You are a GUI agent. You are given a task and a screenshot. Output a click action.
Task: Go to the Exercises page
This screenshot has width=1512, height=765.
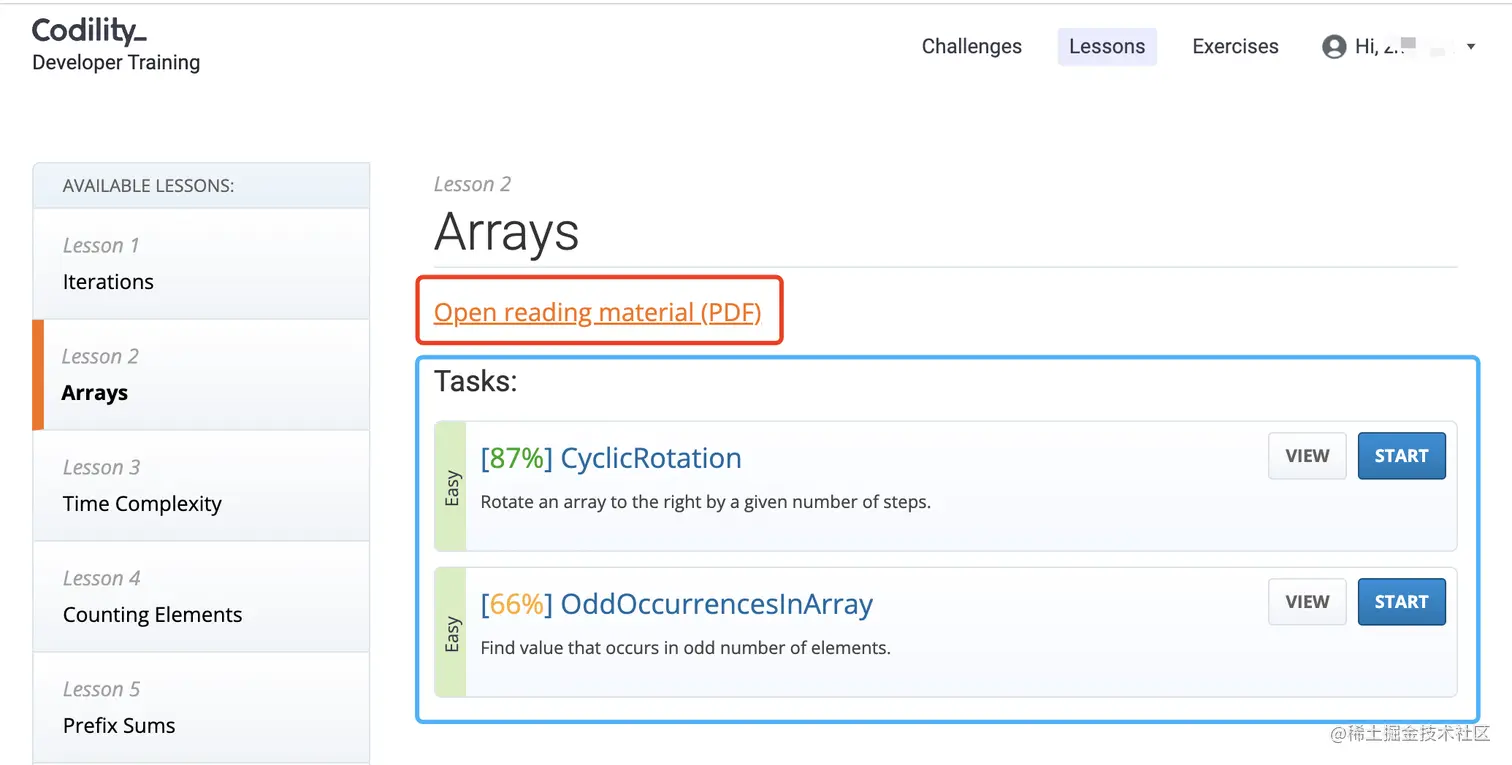pyautogui.click(x=1235, y=47)
